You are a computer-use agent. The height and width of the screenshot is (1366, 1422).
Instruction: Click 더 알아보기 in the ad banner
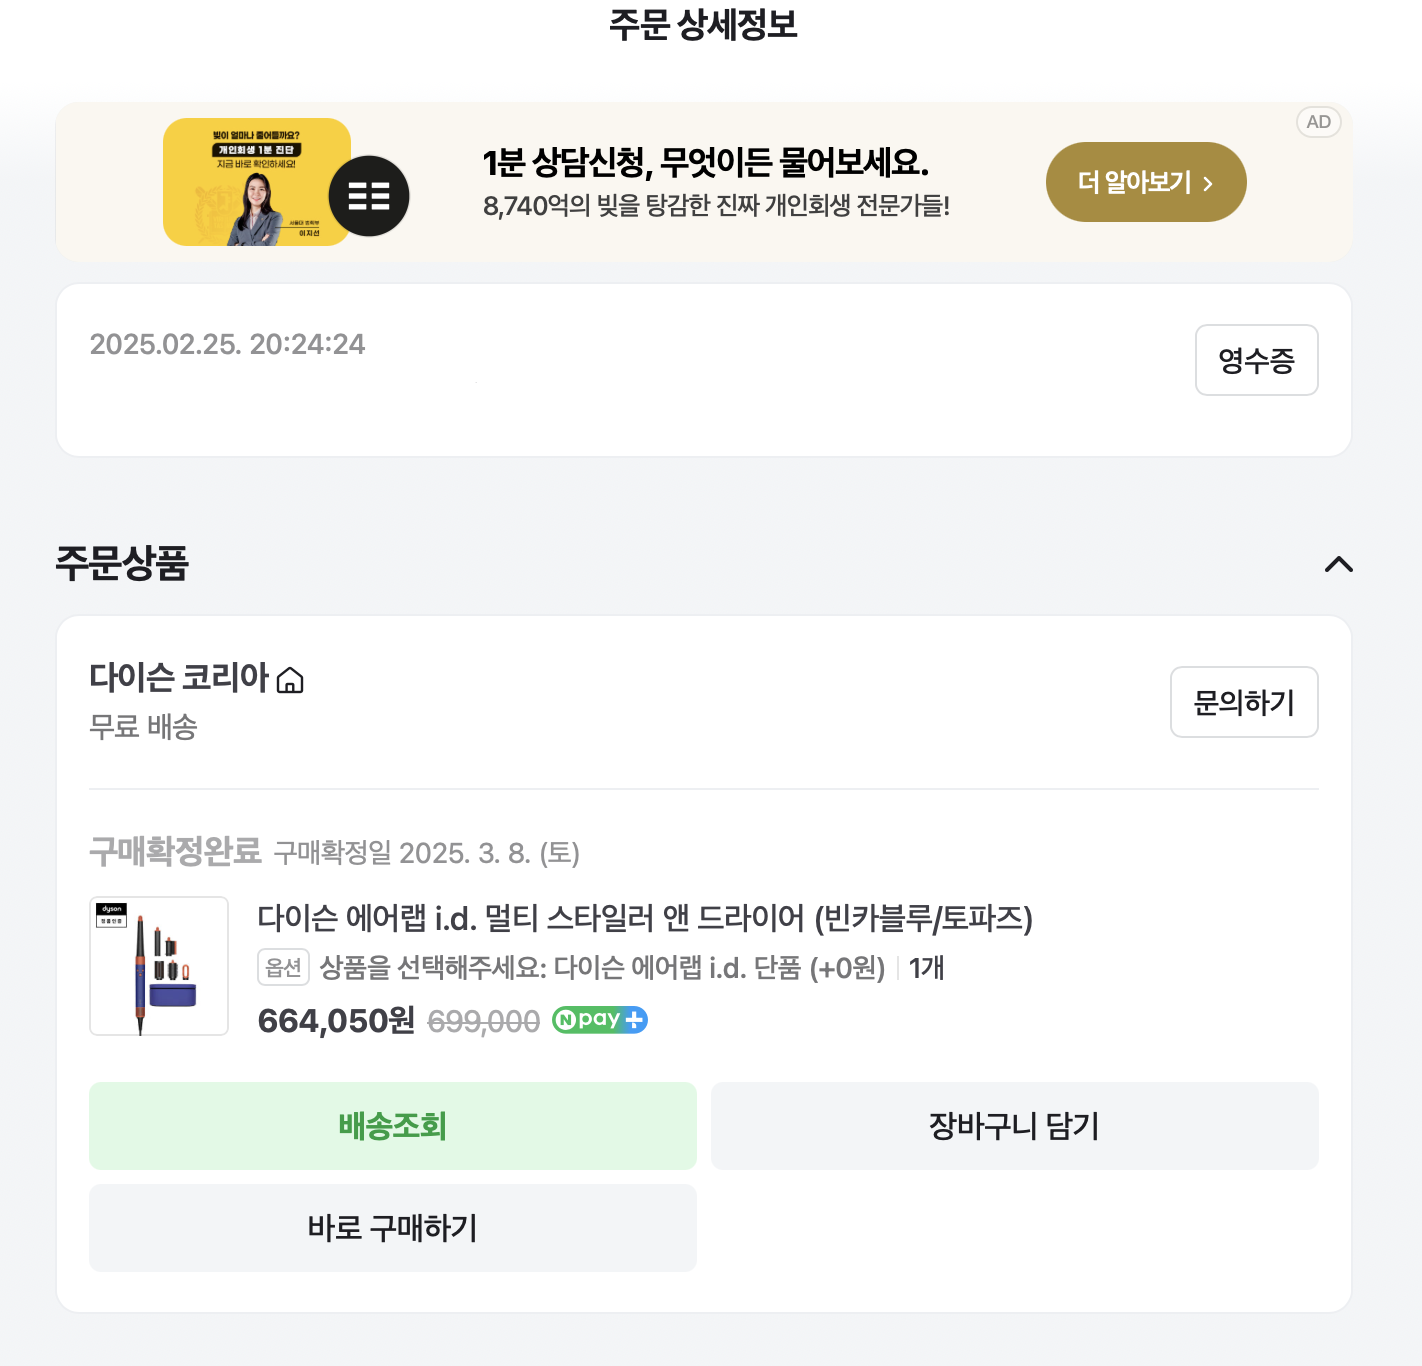(x=1145, y=182)
